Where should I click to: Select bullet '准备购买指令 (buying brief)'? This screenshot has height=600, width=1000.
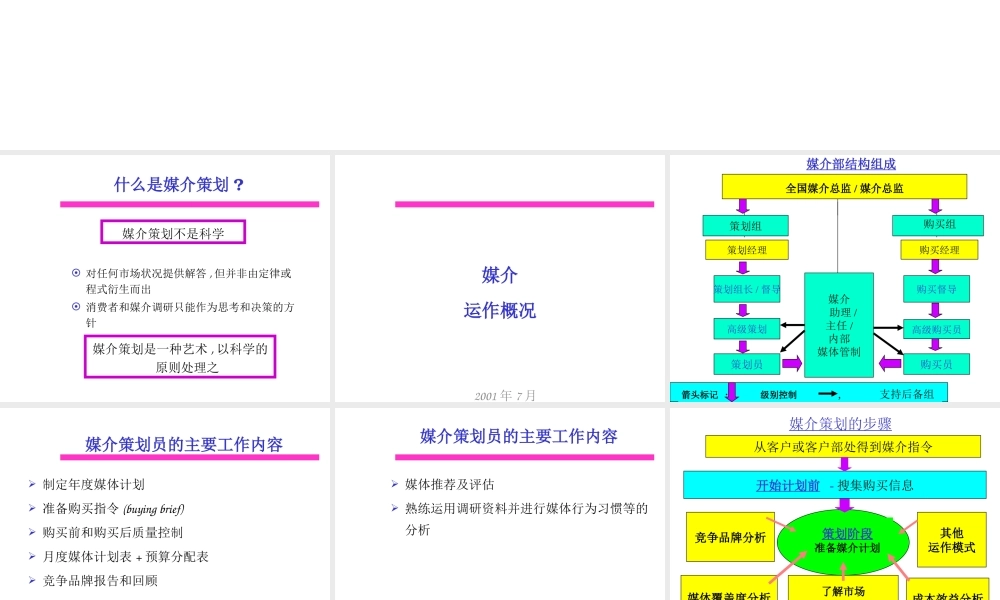coord(114,509)
